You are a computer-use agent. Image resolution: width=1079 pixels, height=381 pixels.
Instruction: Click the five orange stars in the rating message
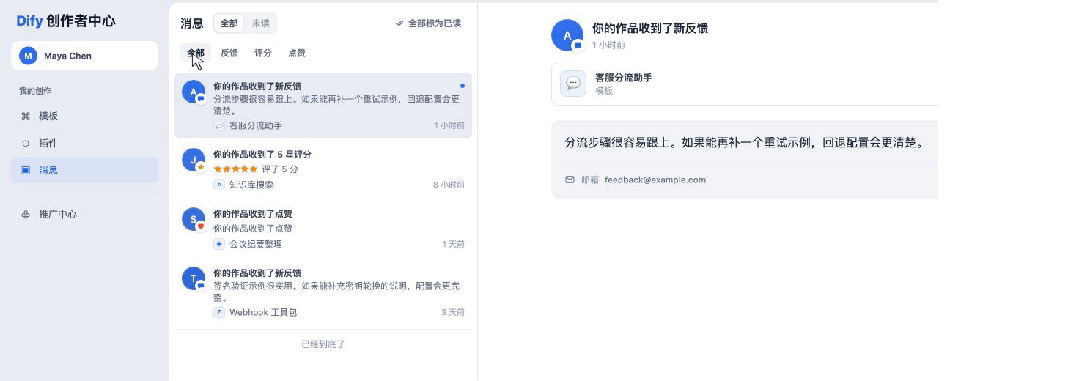click(235, 169)
